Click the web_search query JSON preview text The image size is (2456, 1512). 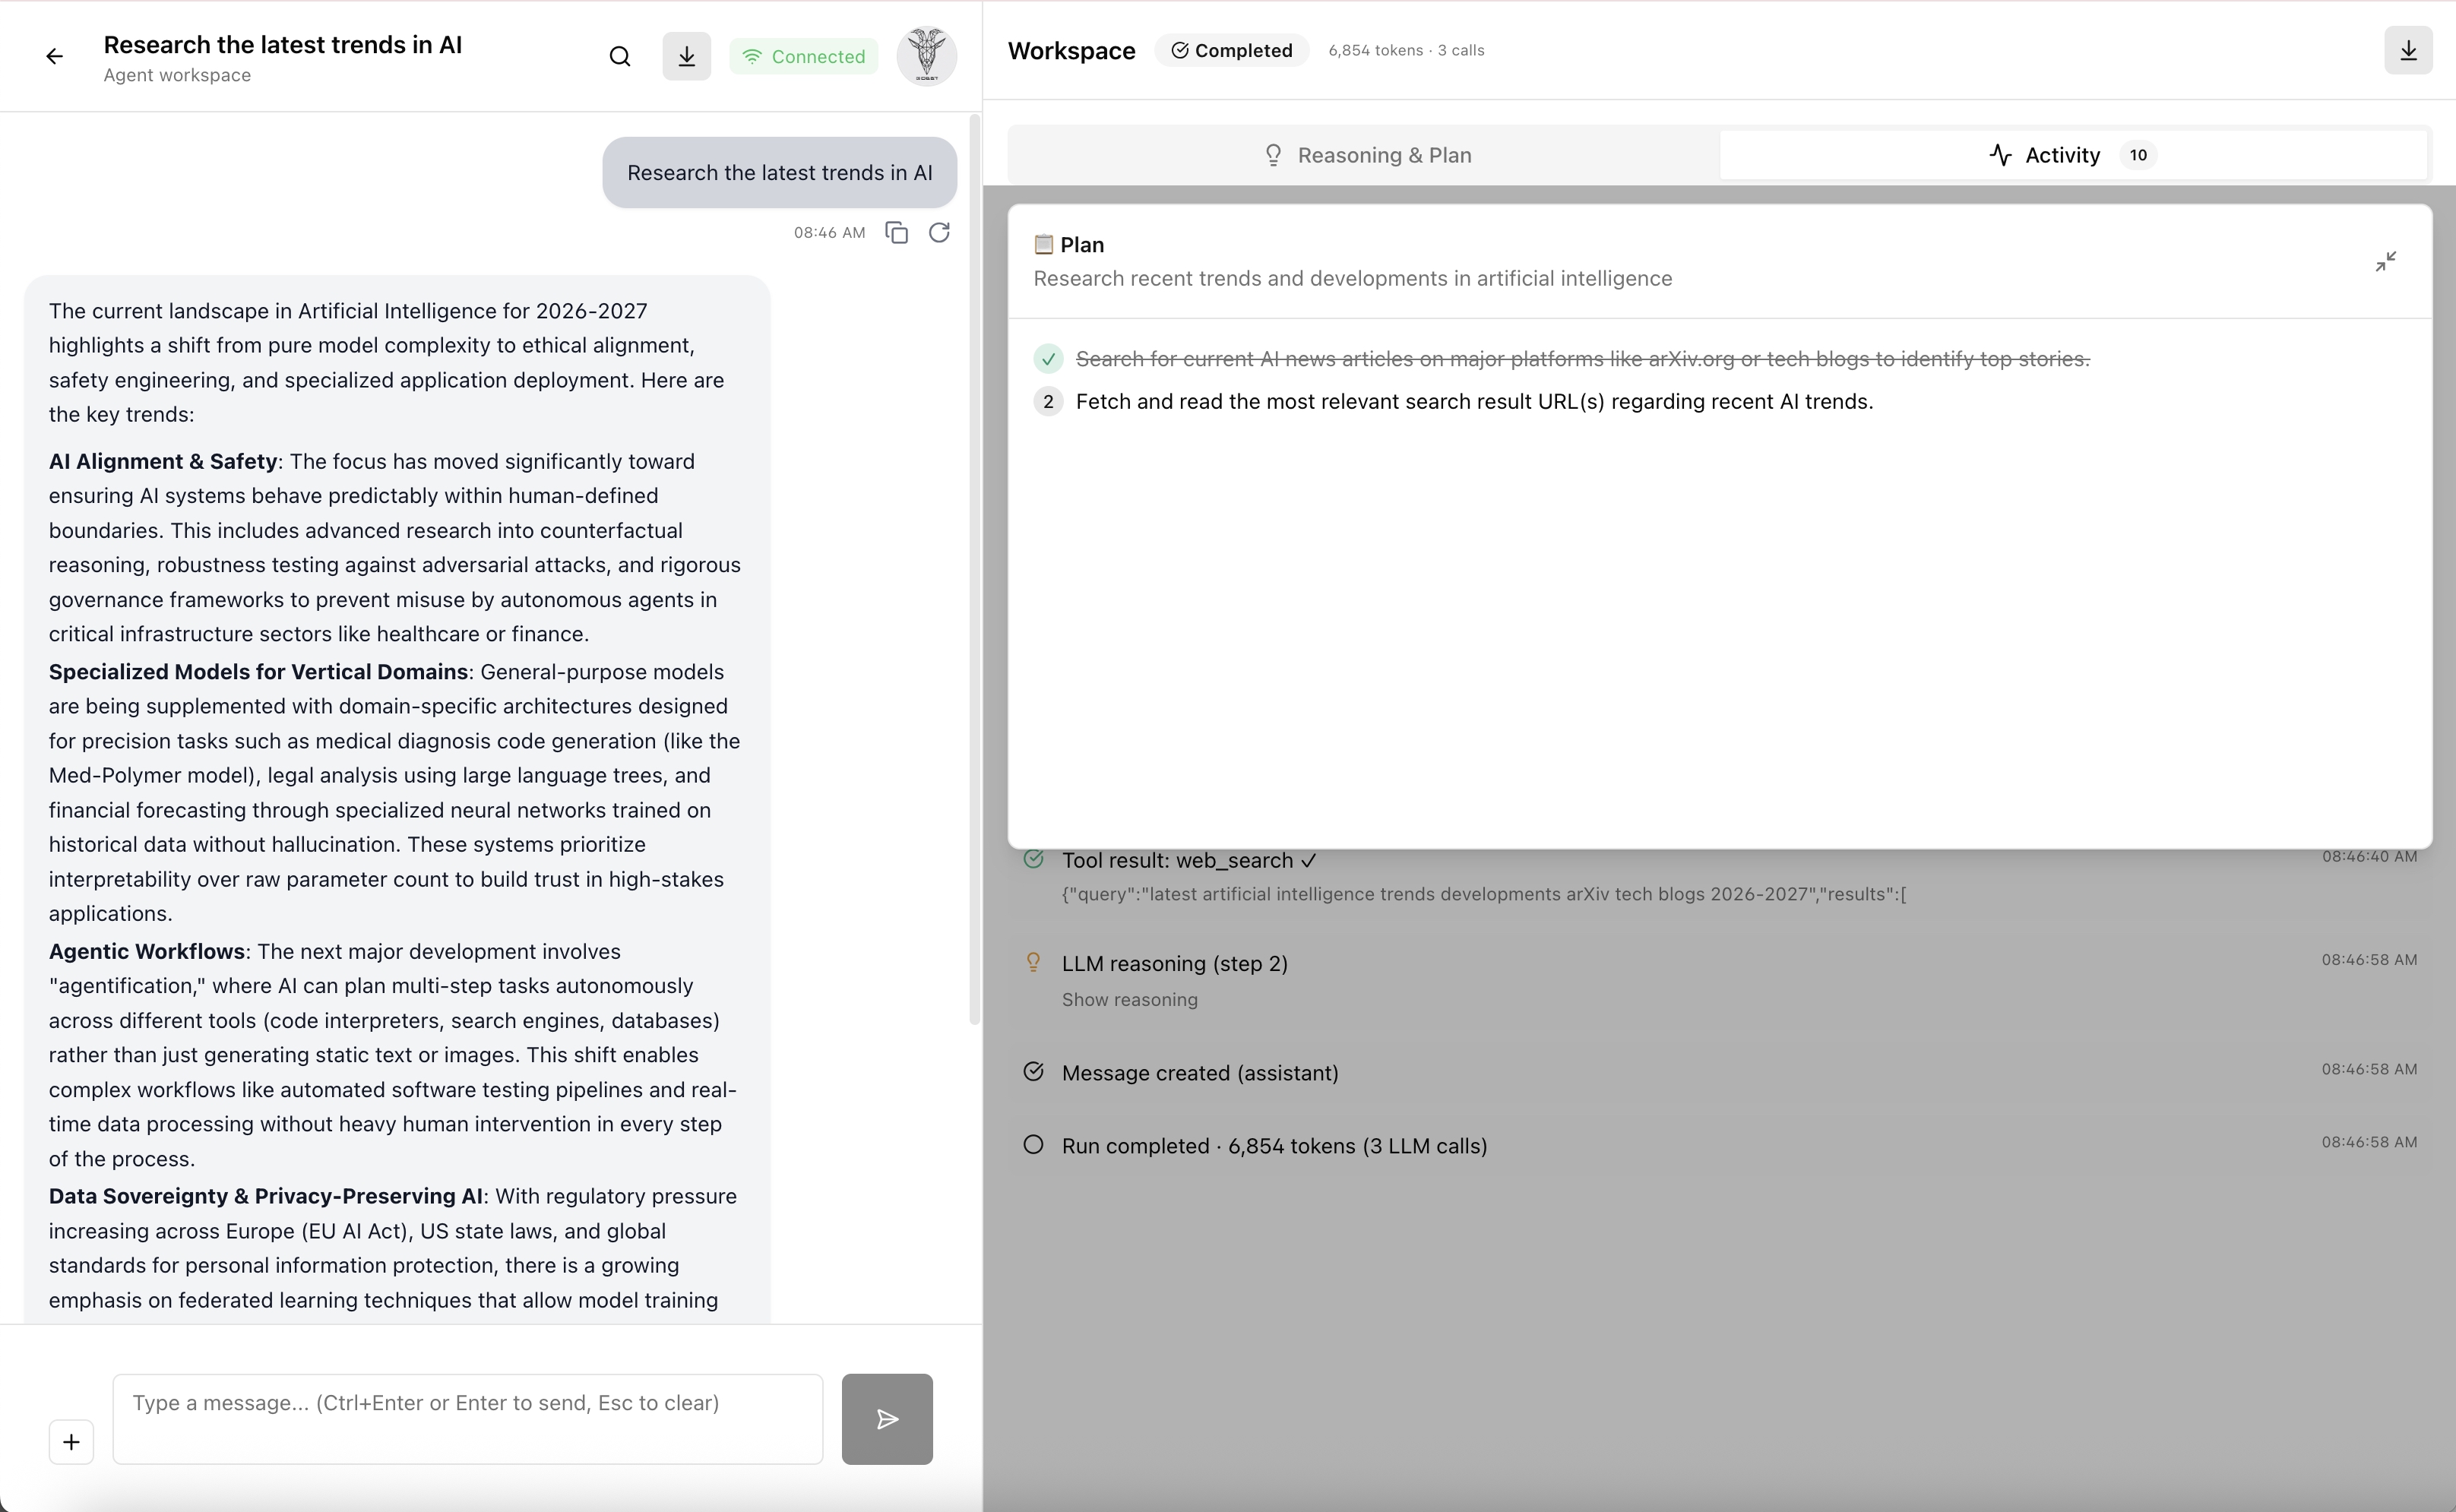tap(1484, 894)
